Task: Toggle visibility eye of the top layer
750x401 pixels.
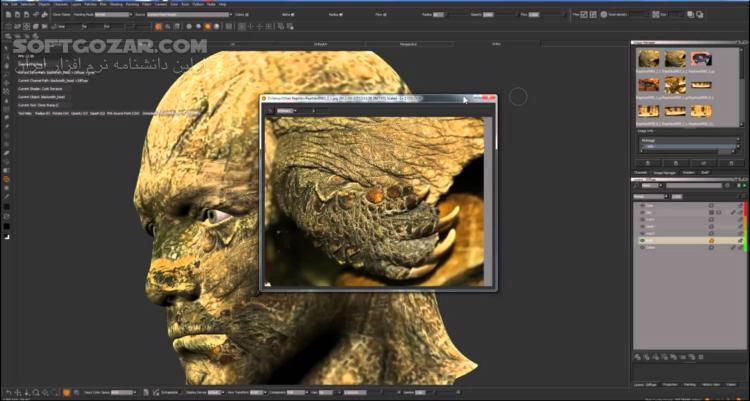Action: coord(642,205)
